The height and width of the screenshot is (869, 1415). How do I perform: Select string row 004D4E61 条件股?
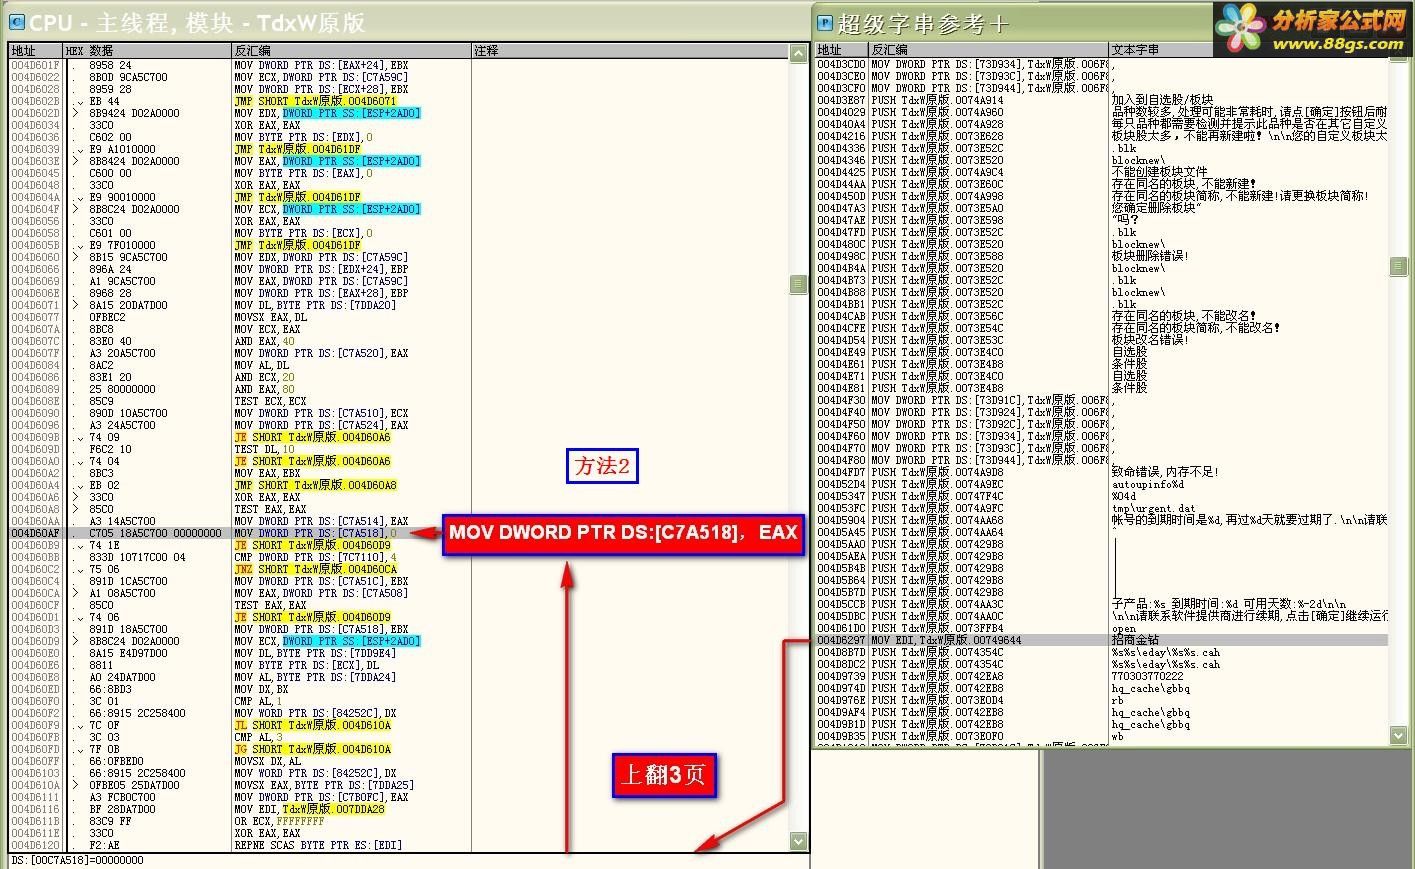point(1102,364)
